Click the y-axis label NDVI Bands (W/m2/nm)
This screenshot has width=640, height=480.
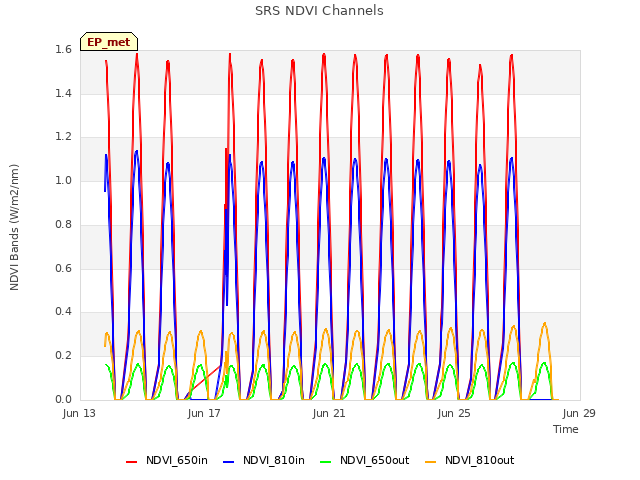click(x=14, y=227)
